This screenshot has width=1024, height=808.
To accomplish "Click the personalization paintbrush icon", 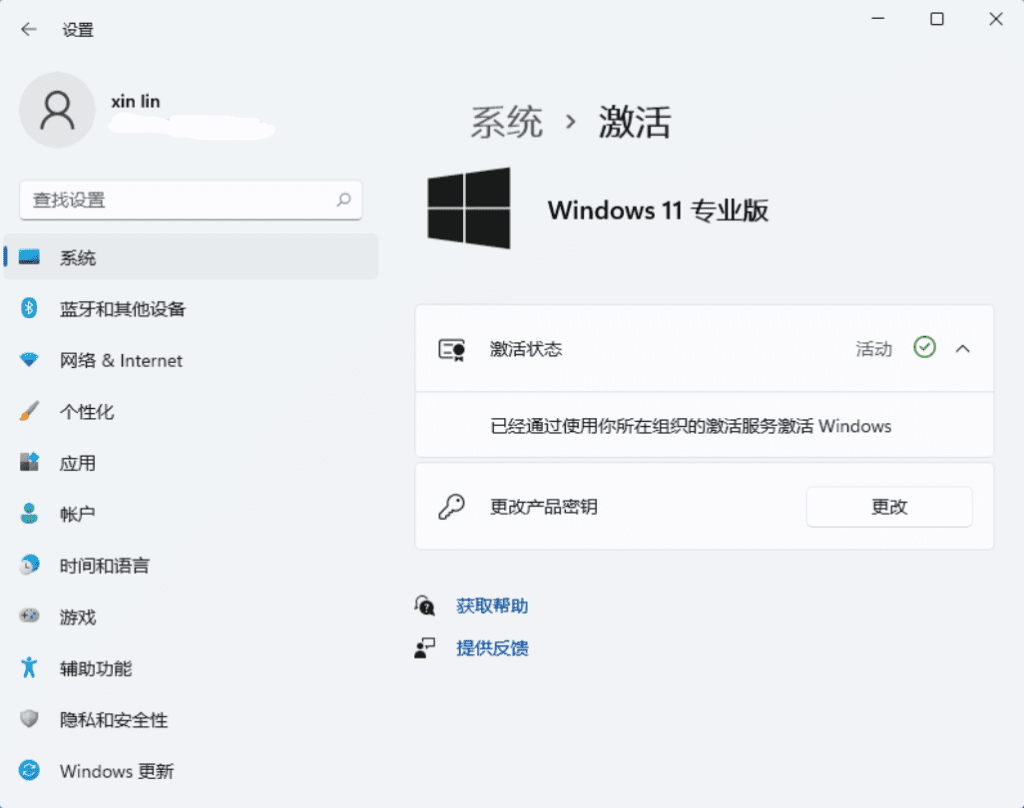I will pos(29,411).
